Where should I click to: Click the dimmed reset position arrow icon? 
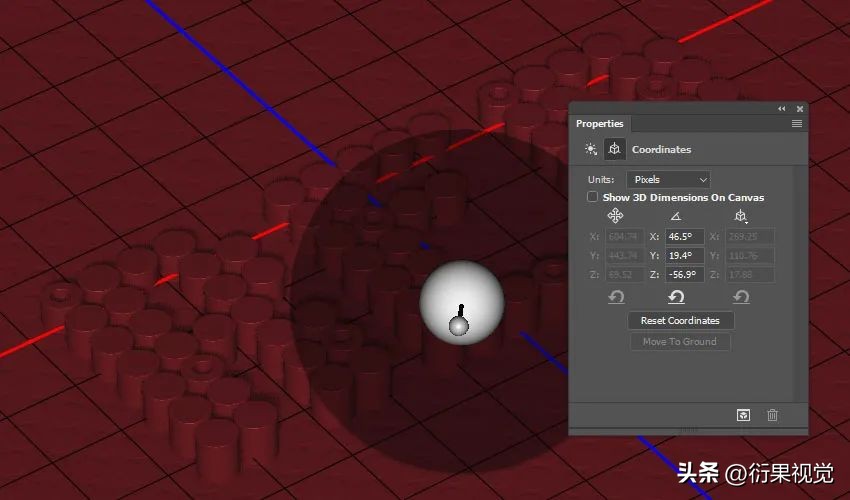(616, 297)
